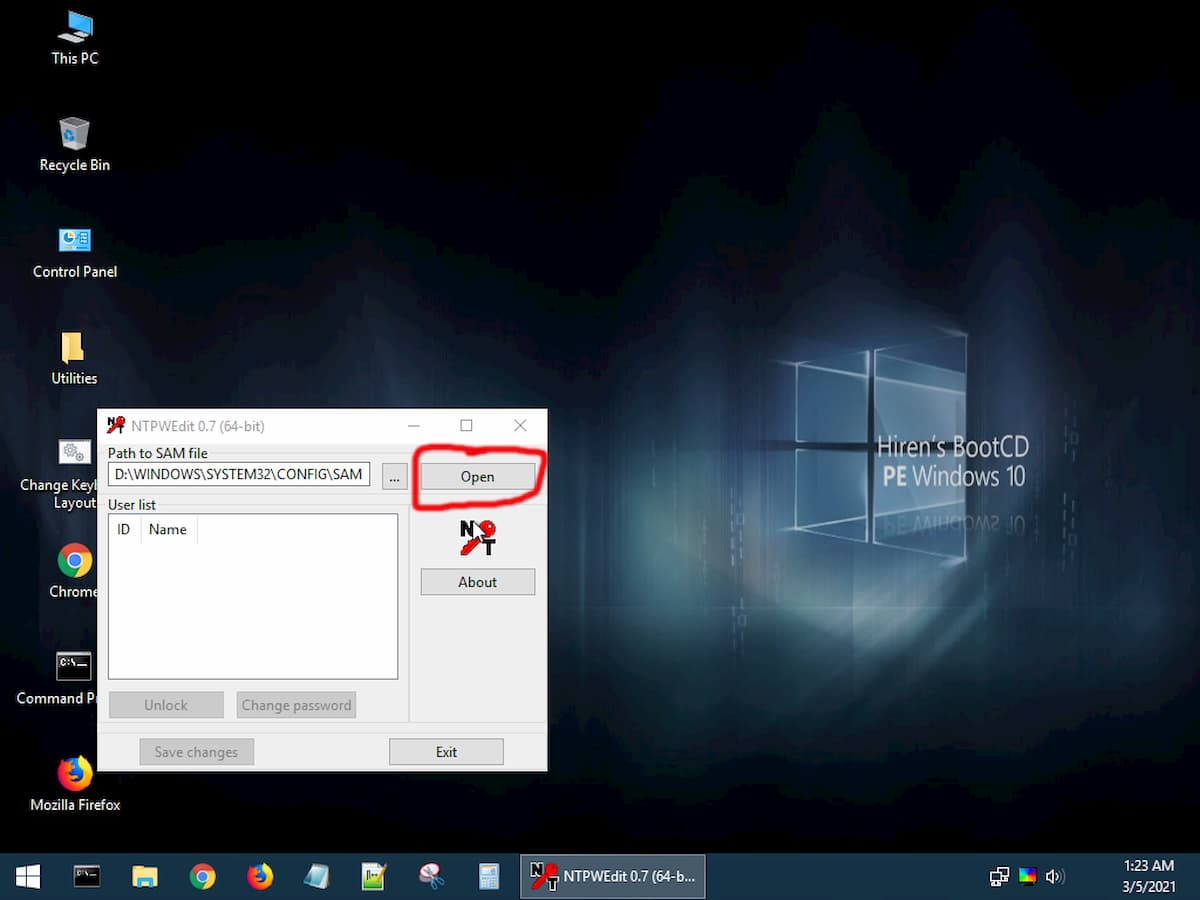The height and width of the screenshot is (900, 1200).
Task: Focus the Path to SAM file field
Action: 239,474
